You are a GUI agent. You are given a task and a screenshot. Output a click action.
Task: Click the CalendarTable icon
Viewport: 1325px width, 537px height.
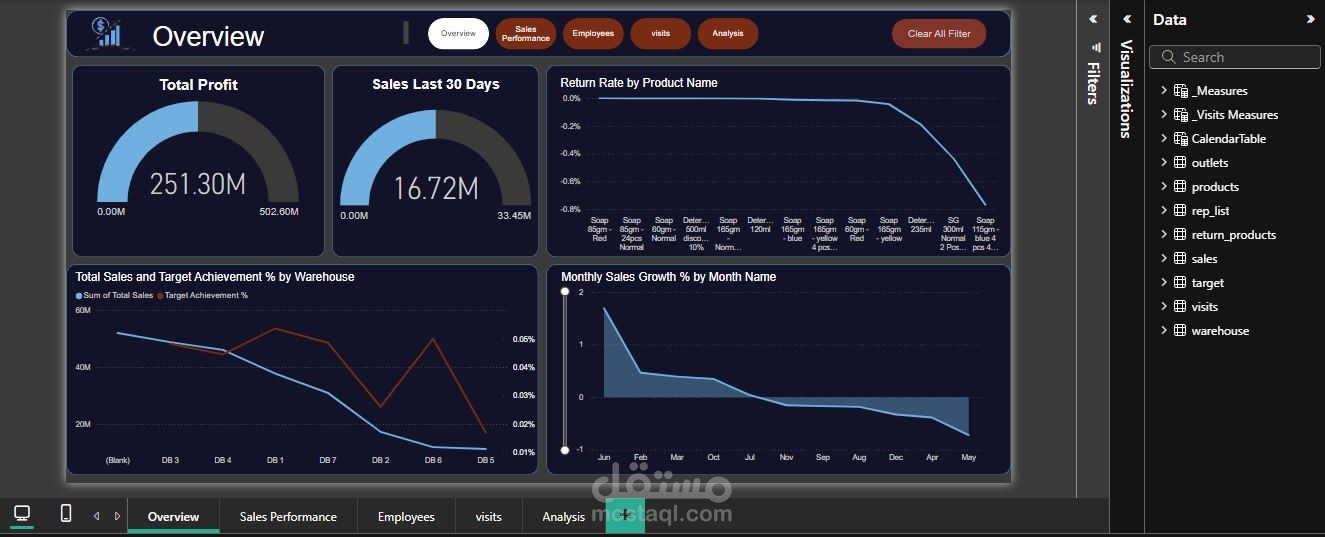click(x=1180, y=139)
